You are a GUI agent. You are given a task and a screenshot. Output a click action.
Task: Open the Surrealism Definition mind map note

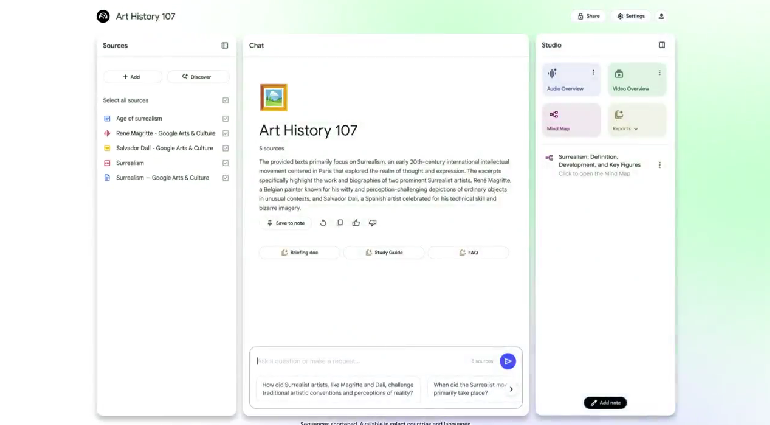pyautogui.click(x=599, y=165)
